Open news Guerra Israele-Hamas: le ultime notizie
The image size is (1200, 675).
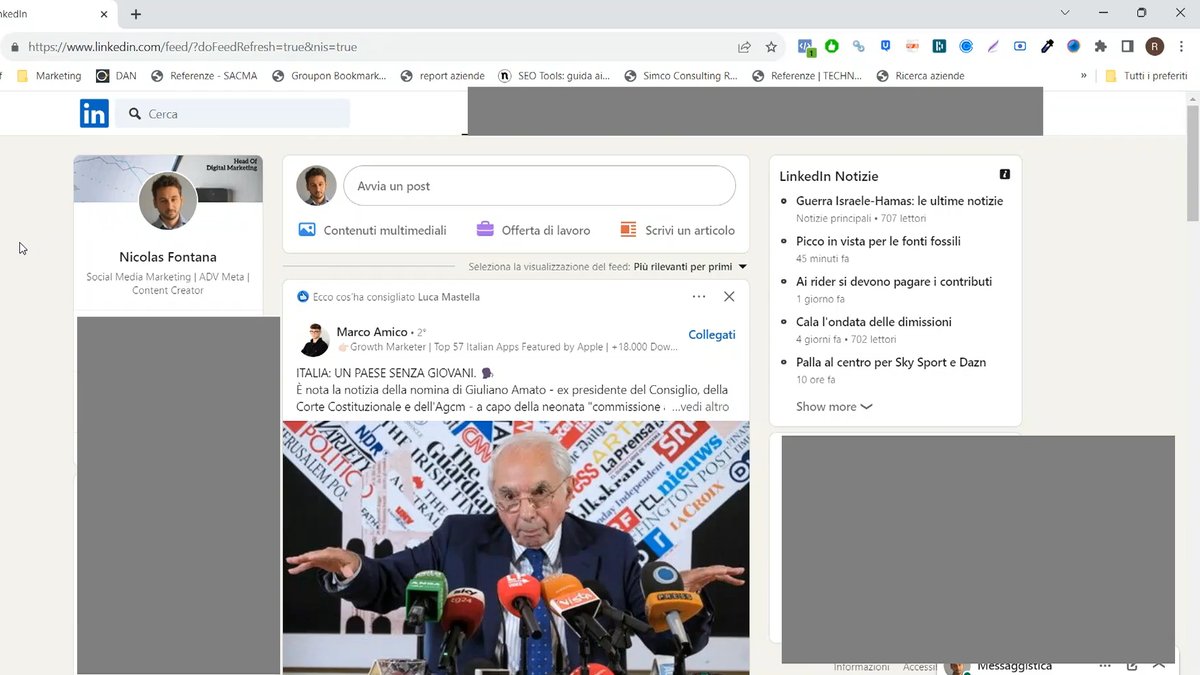899,201
